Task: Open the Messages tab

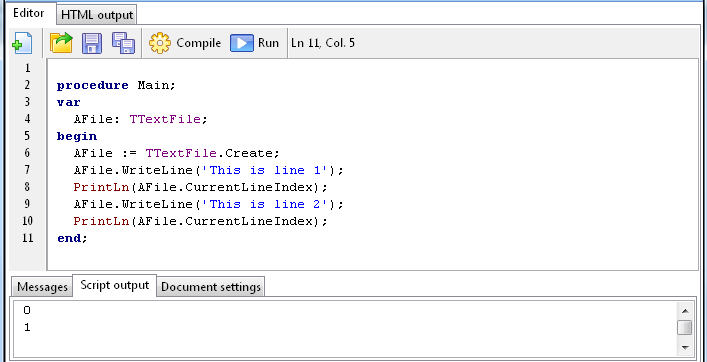Action: pos(42,287)
